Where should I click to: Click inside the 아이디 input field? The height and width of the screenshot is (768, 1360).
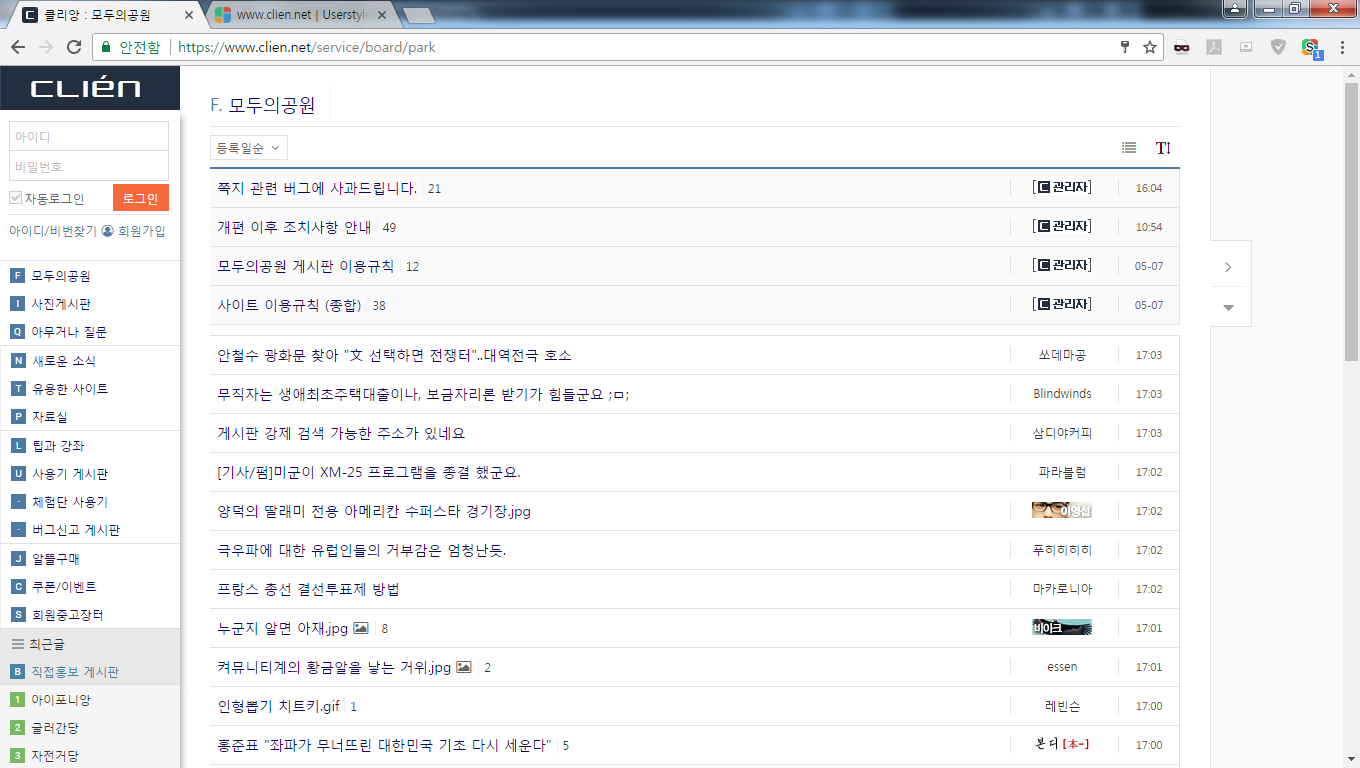pos(88,135)
